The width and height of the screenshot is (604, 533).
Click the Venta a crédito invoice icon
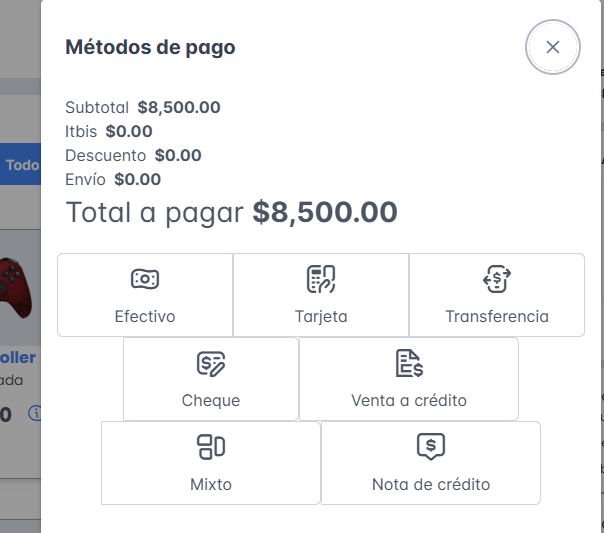click(409, 363)
